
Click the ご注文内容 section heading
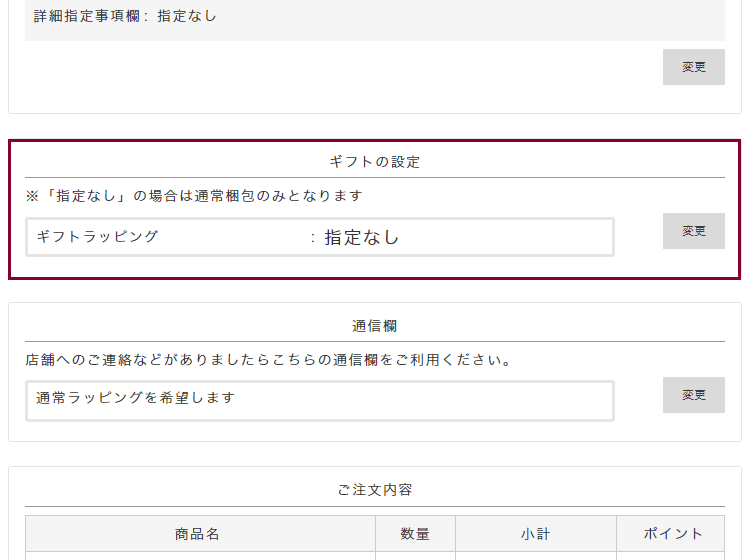coord(375,490)
